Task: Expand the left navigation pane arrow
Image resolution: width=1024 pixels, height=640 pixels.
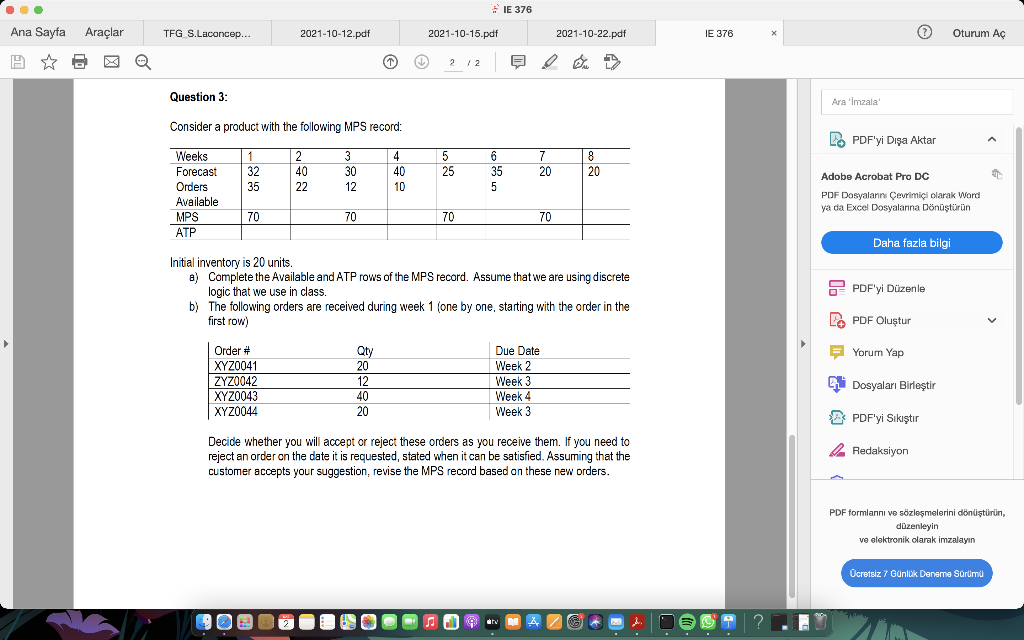Action: click(6, 344)
